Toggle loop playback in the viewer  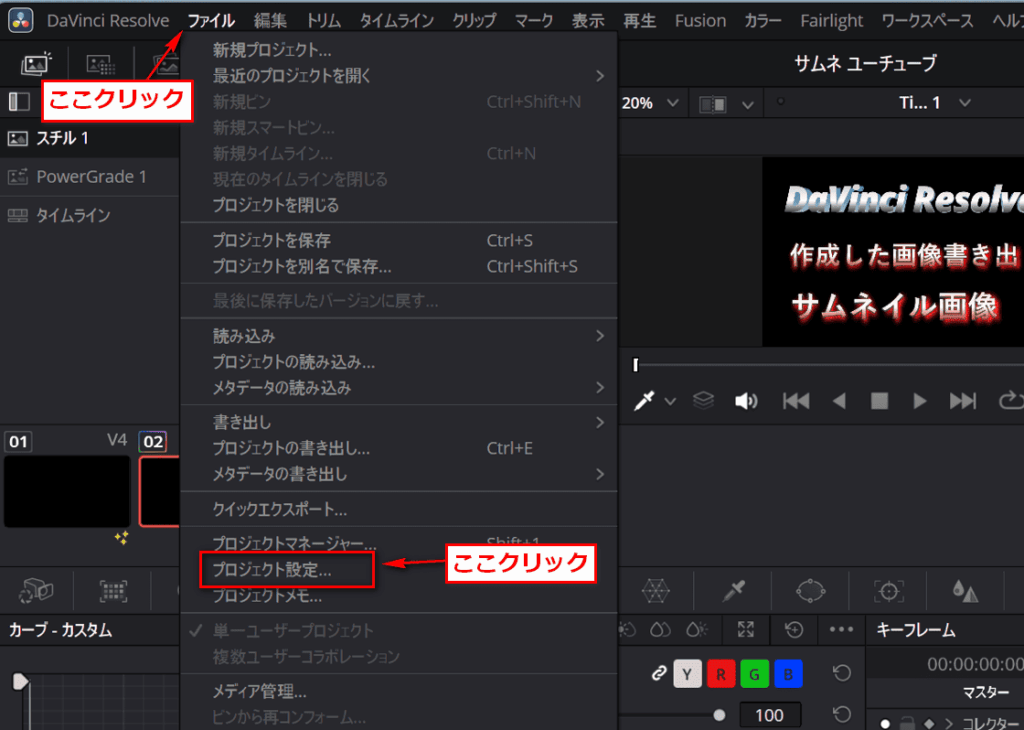(1011, 400)
